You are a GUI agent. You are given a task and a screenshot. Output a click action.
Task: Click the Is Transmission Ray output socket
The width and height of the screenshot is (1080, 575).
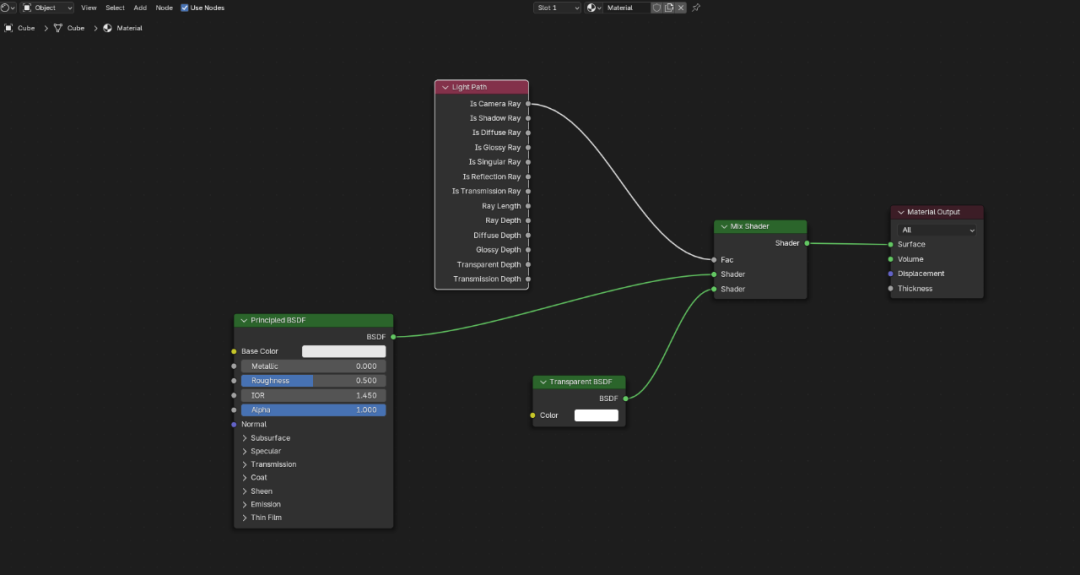(528, 191)
